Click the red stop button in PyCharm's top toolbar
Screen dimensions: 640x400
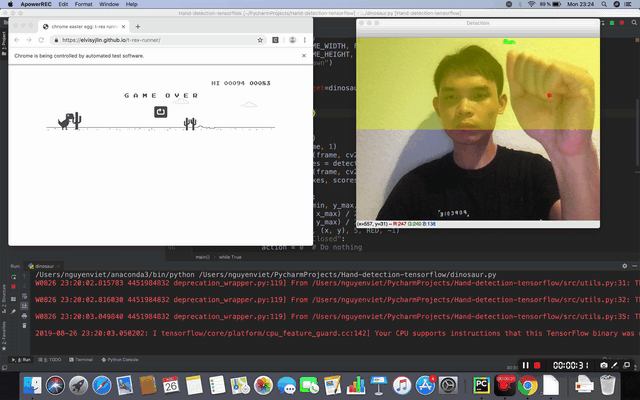pyautogui.click(x=622, y=22)
